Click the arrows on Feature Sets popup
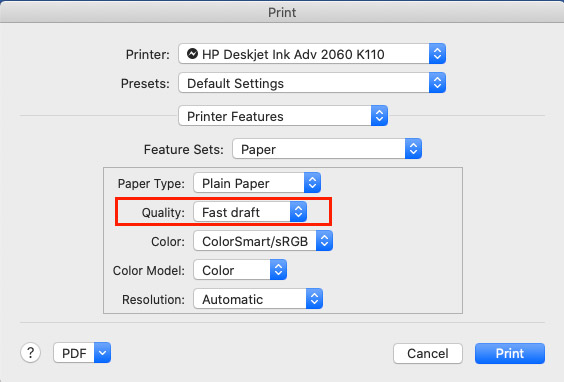Viewport: 564px width, 382px height. [x=413, y=149]
